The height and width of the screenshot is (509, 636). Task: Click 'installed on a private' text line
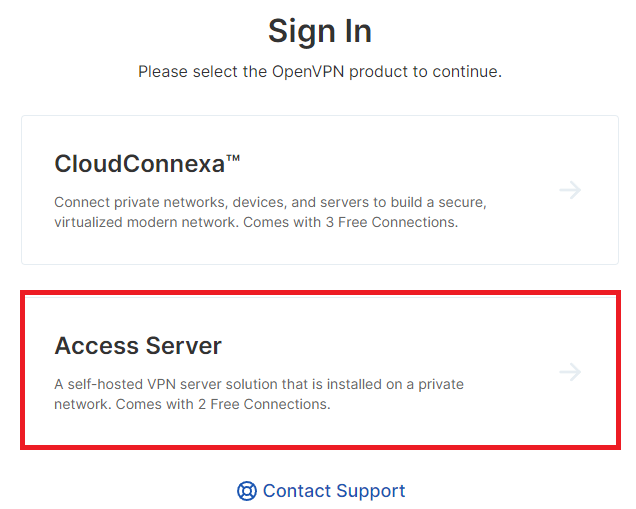point(392,384)
